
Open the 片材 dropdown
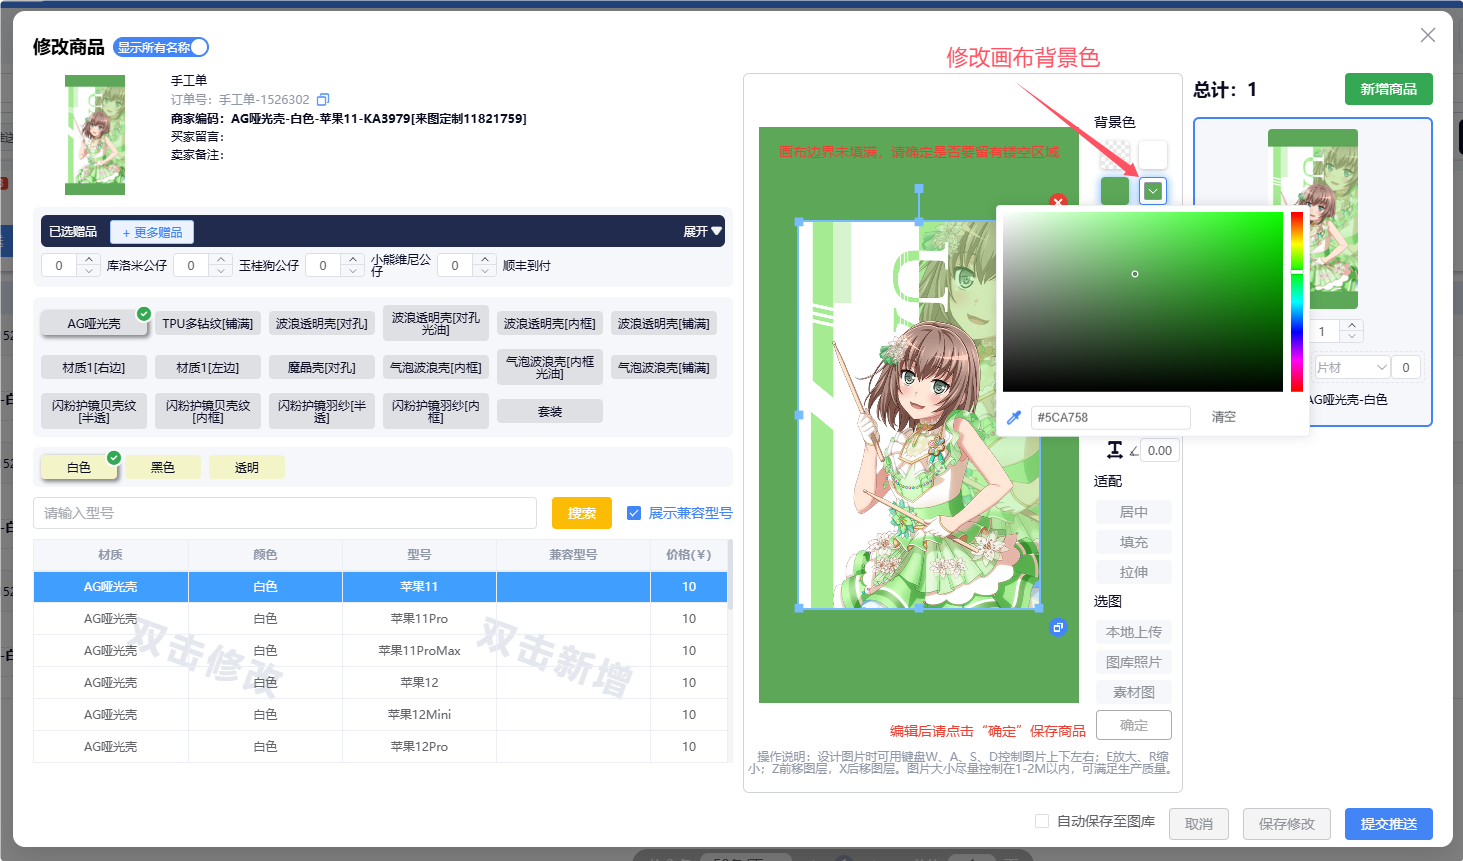[x=1351, y=367]
